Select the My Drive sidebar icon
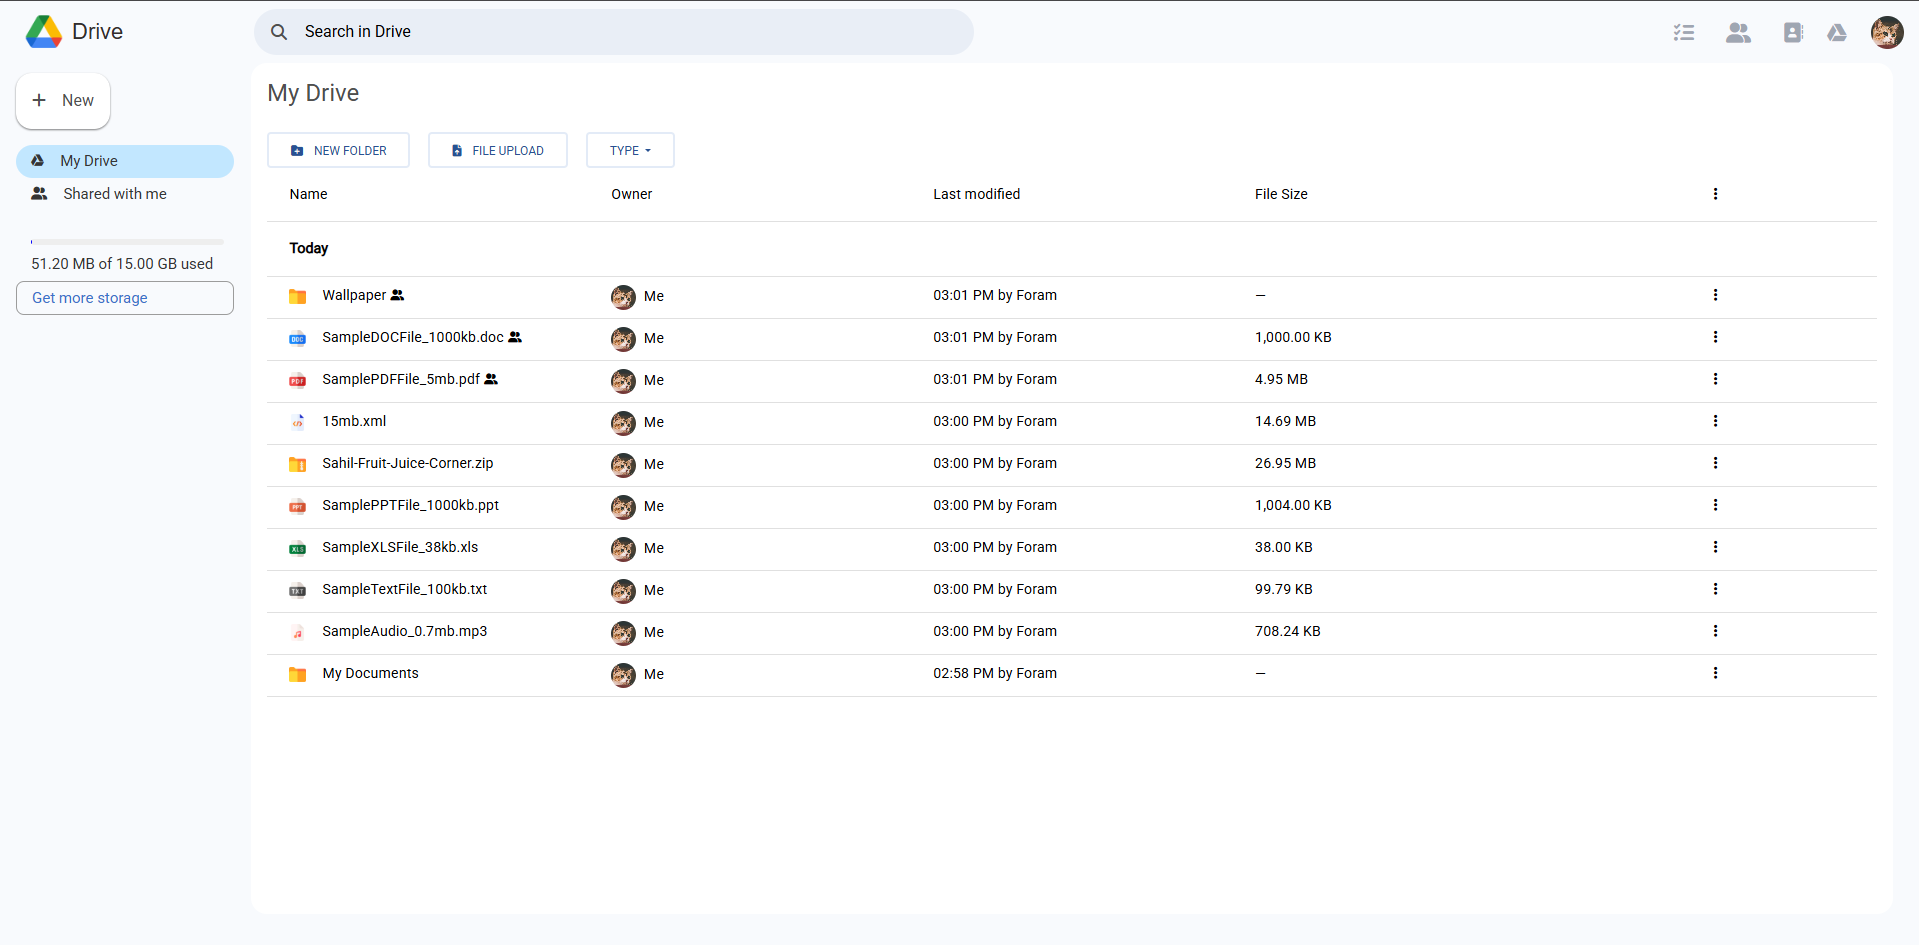This screenshot has width=1919, height=945. (x=38, y=160)
